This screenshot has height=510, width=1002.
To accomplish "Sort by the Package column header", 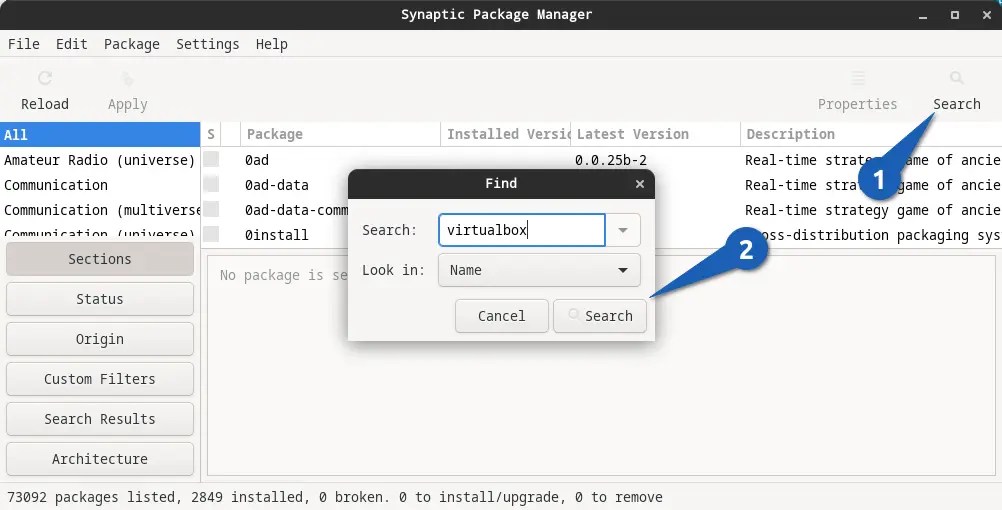I will (340, 134).
